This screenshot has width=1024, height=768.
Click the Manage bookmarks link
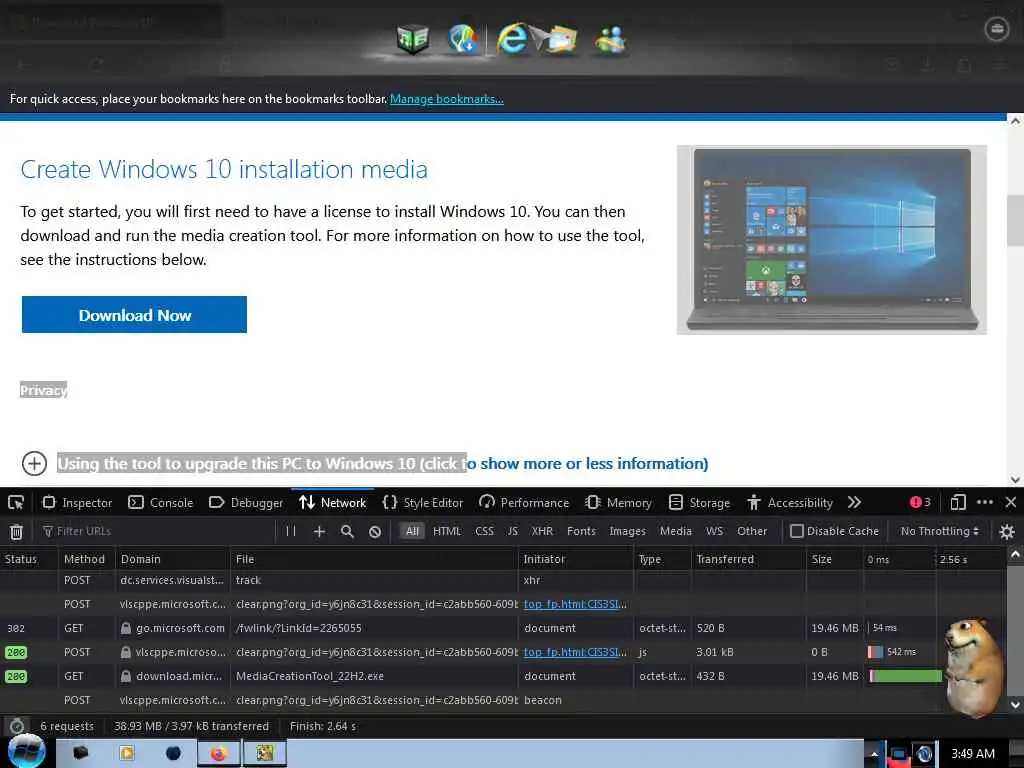pyautogui.click(x=447, y=99)
